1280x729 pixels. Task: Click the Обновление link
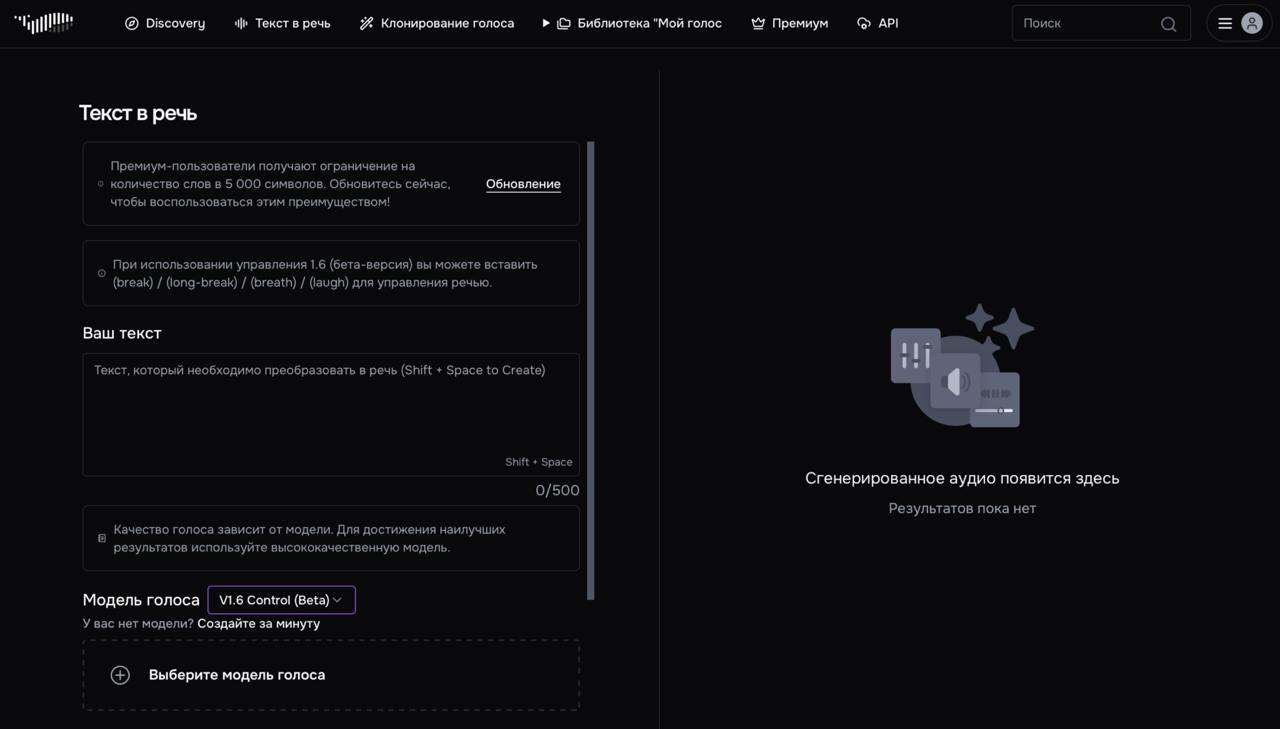[x=523, y=184]
